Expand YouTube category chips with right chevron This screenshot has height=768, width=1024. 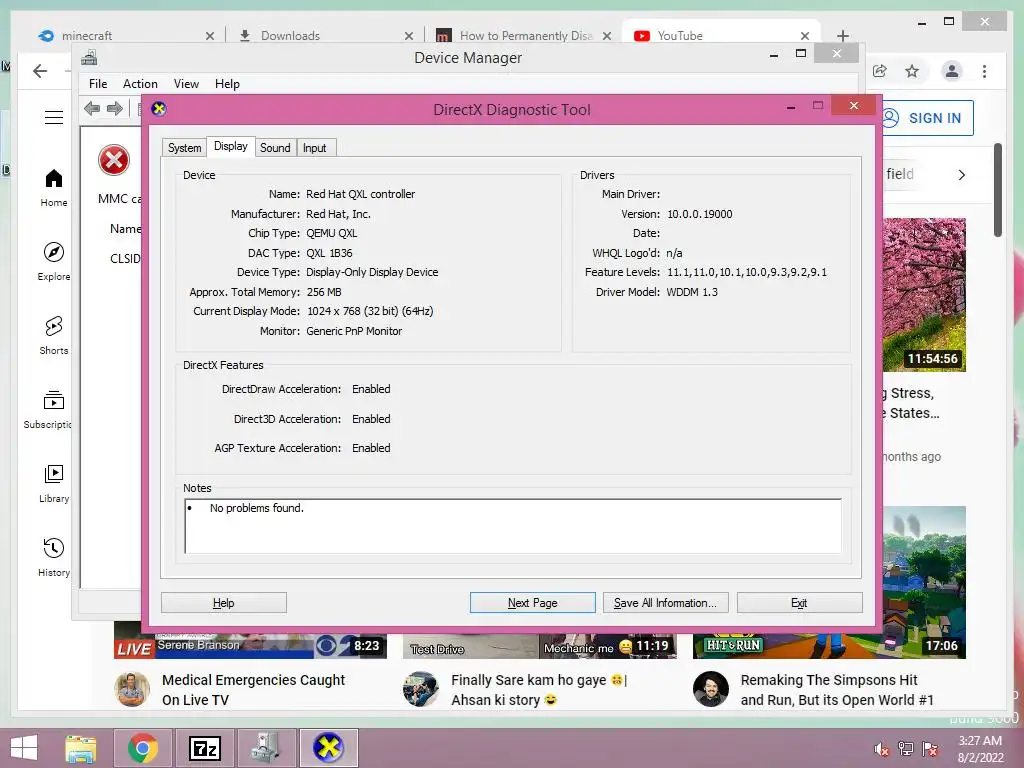tap(961, 175)
